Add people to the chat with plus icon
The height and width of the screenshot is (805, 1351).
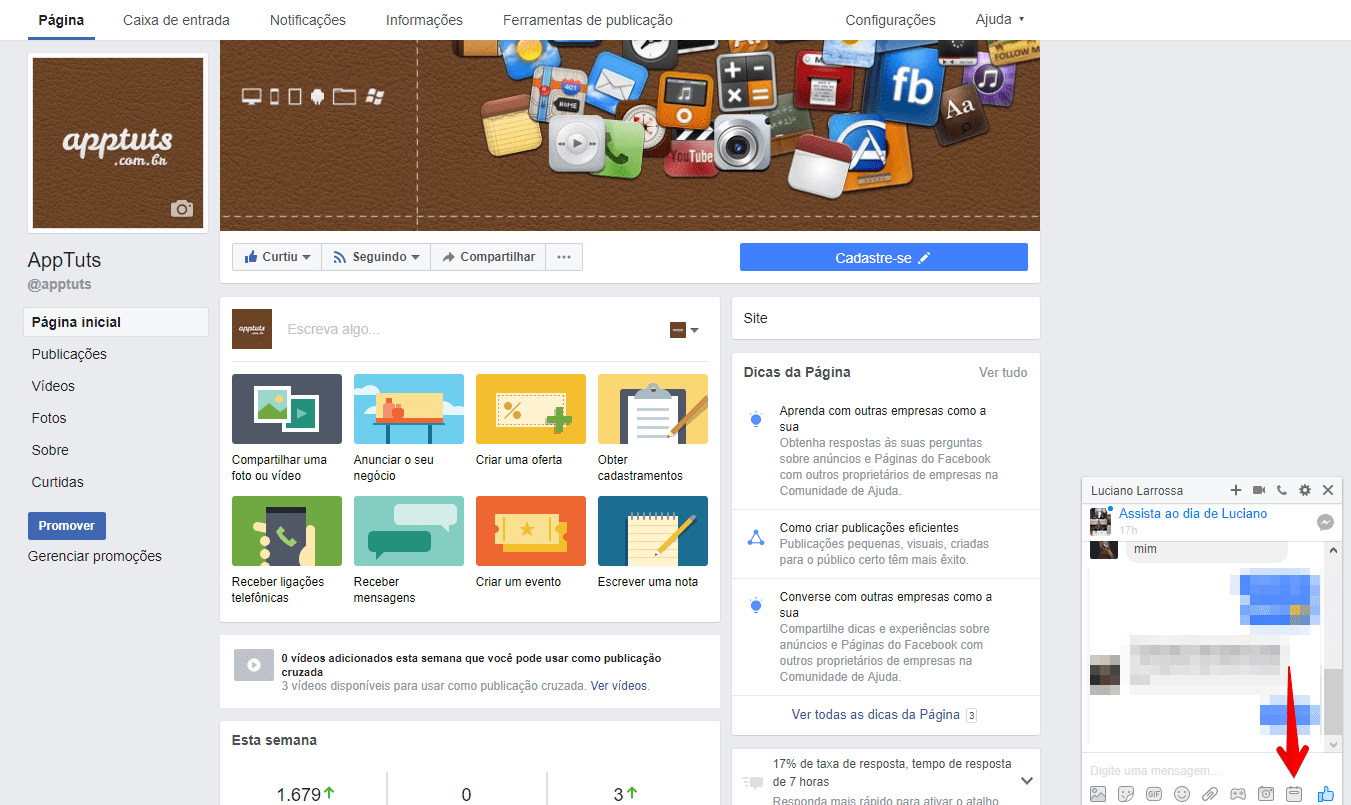click(x=1236, y=490)
